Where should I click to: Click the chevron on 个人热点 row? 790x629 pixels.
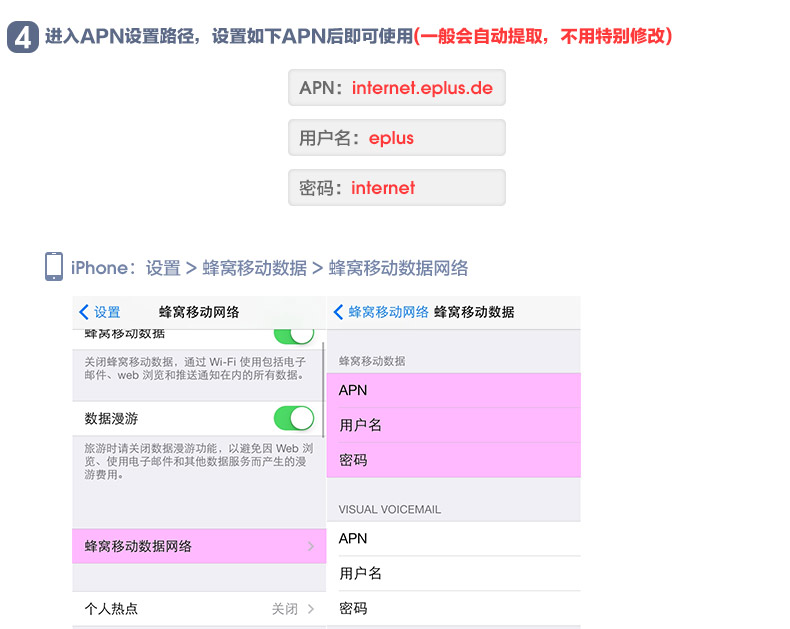311,608
